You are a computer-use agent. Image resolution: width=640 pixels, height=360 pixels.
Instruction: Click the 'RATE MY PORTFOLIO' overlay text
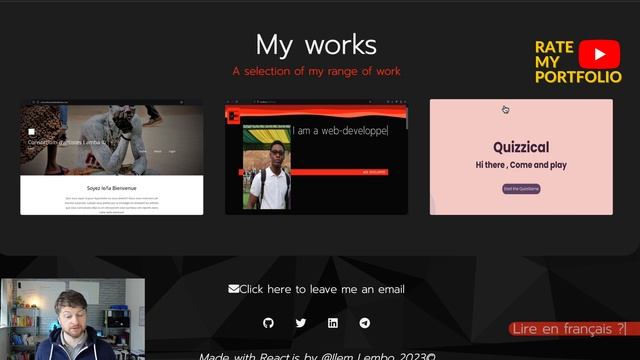[x=578, y=62]
